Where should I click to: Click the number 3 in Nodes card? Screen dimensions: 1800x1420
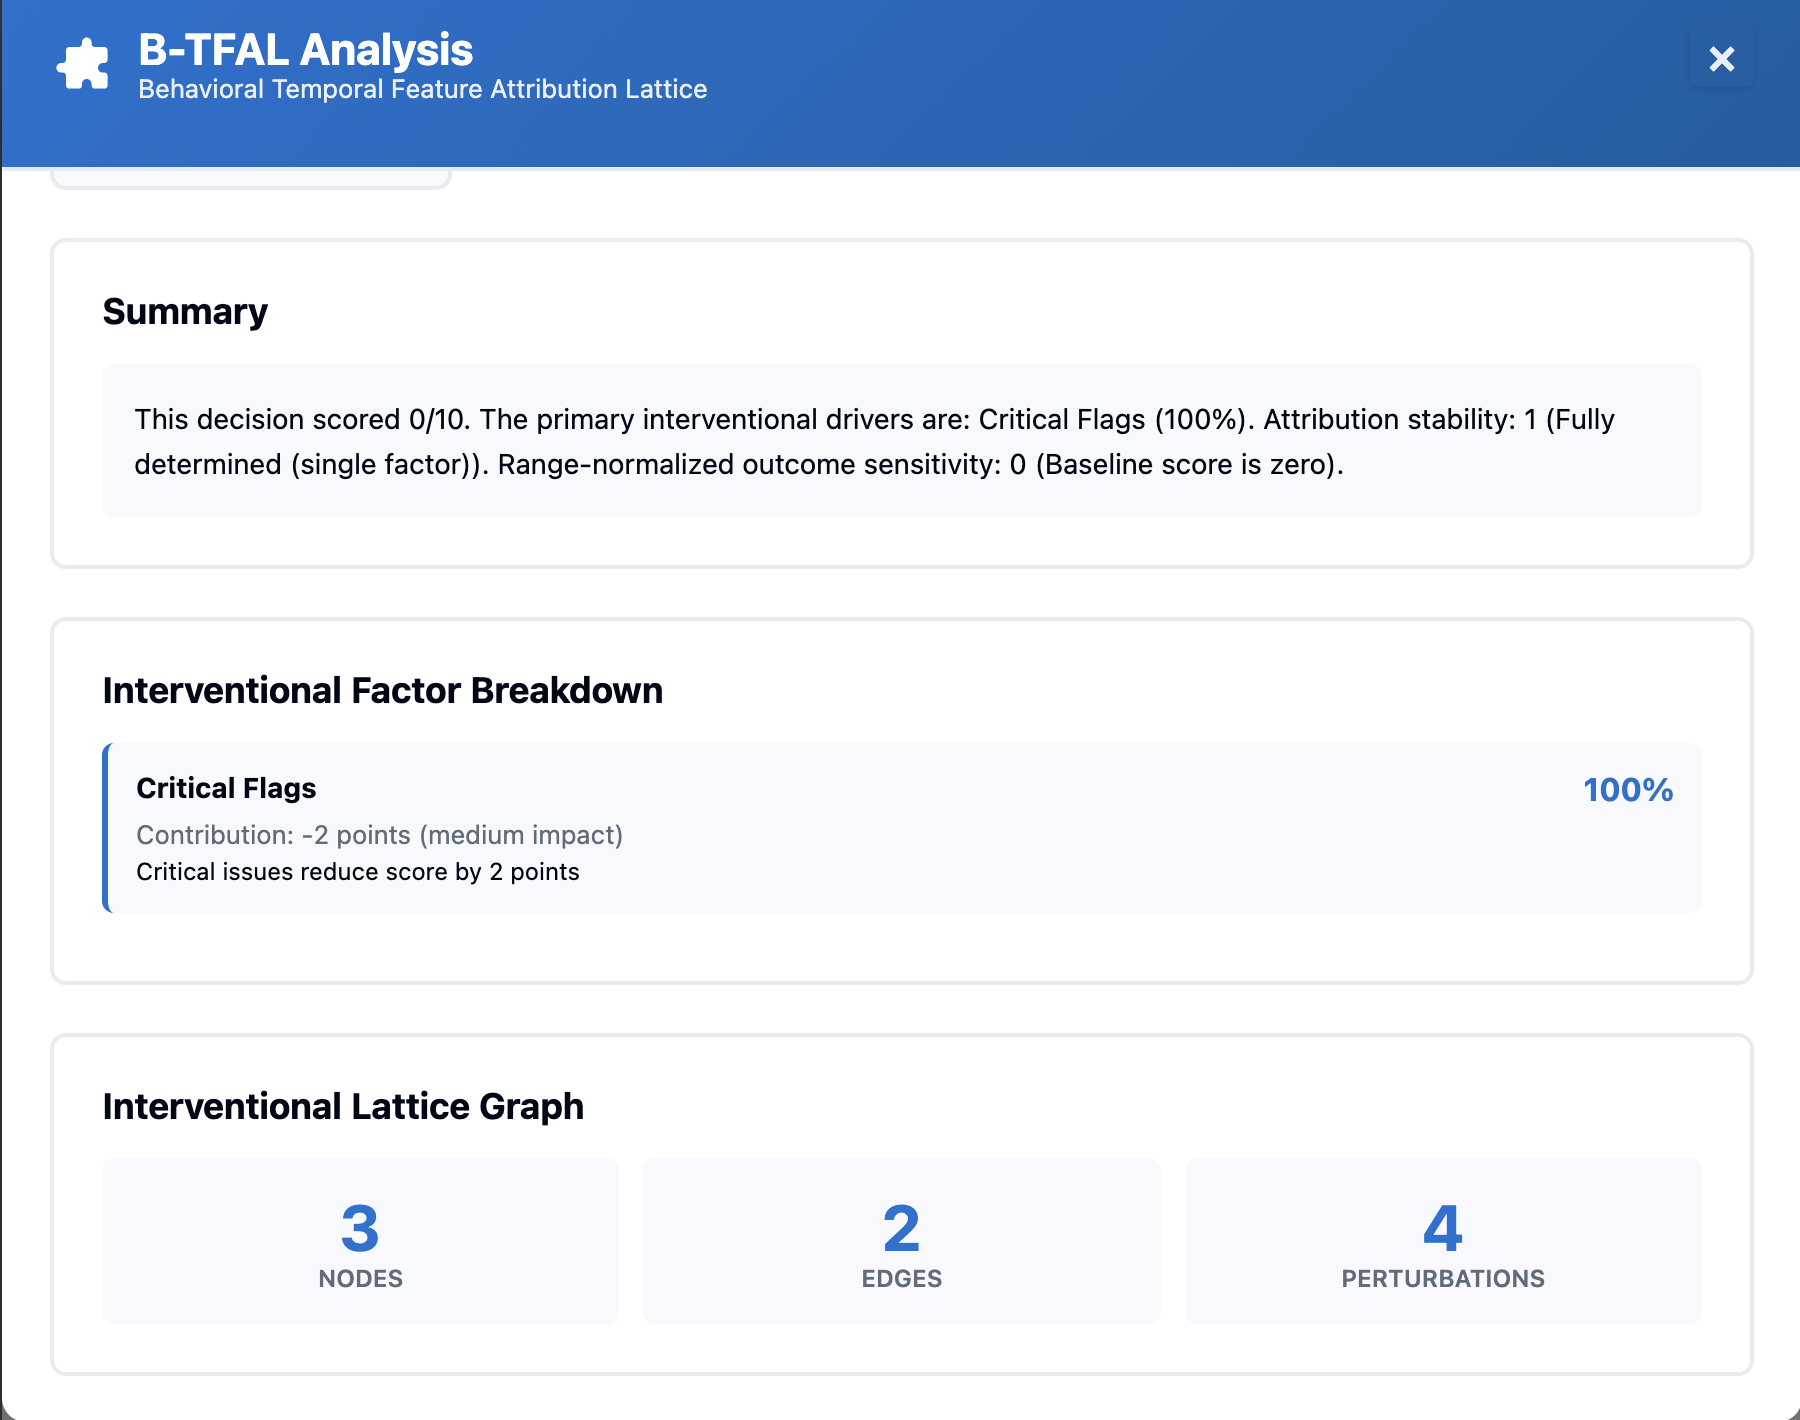pyautogui.click(x=360, y=1228)
